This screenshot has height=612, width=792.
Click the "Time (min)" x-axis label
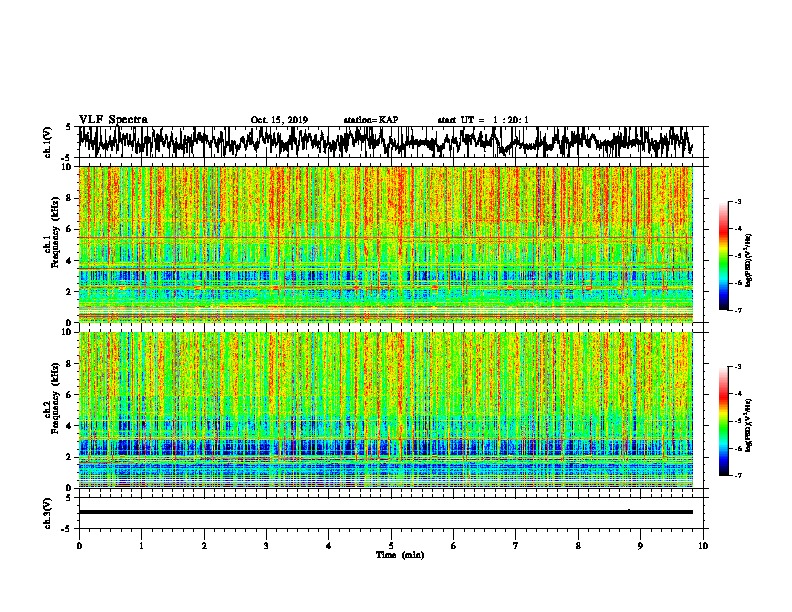pyautogui.click(x=400, y=555)
